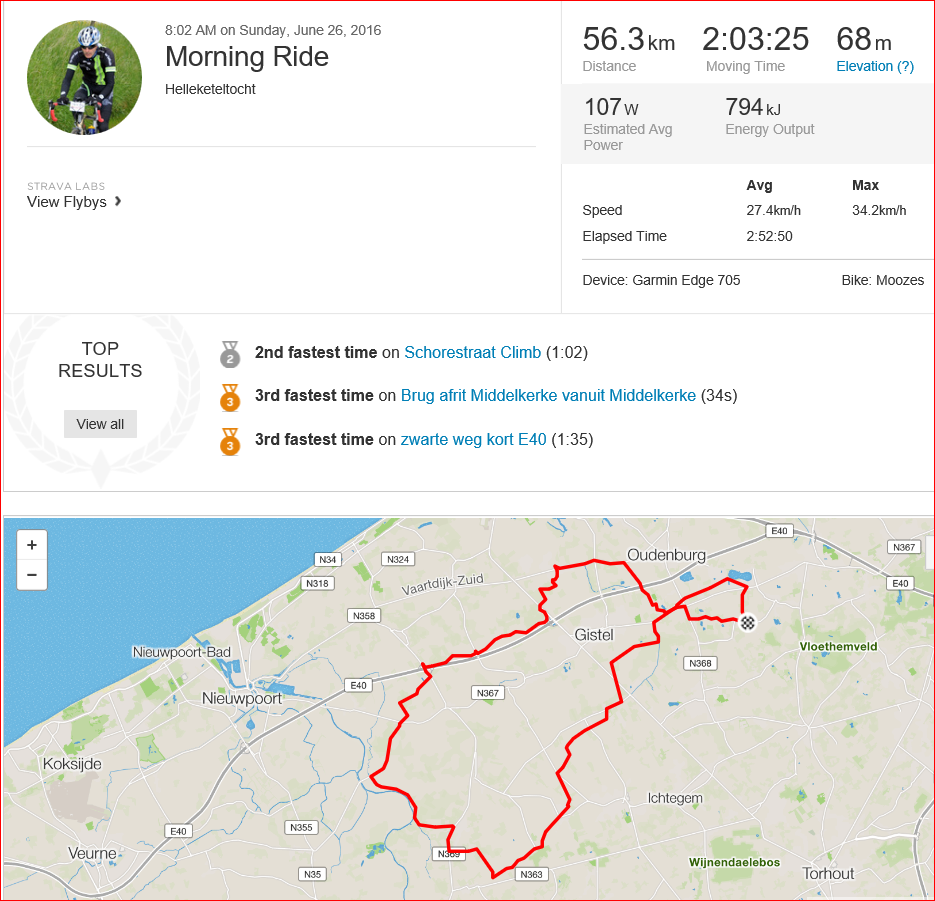
Task: Zoom in the map with plus button
Action: click(32, 545)
